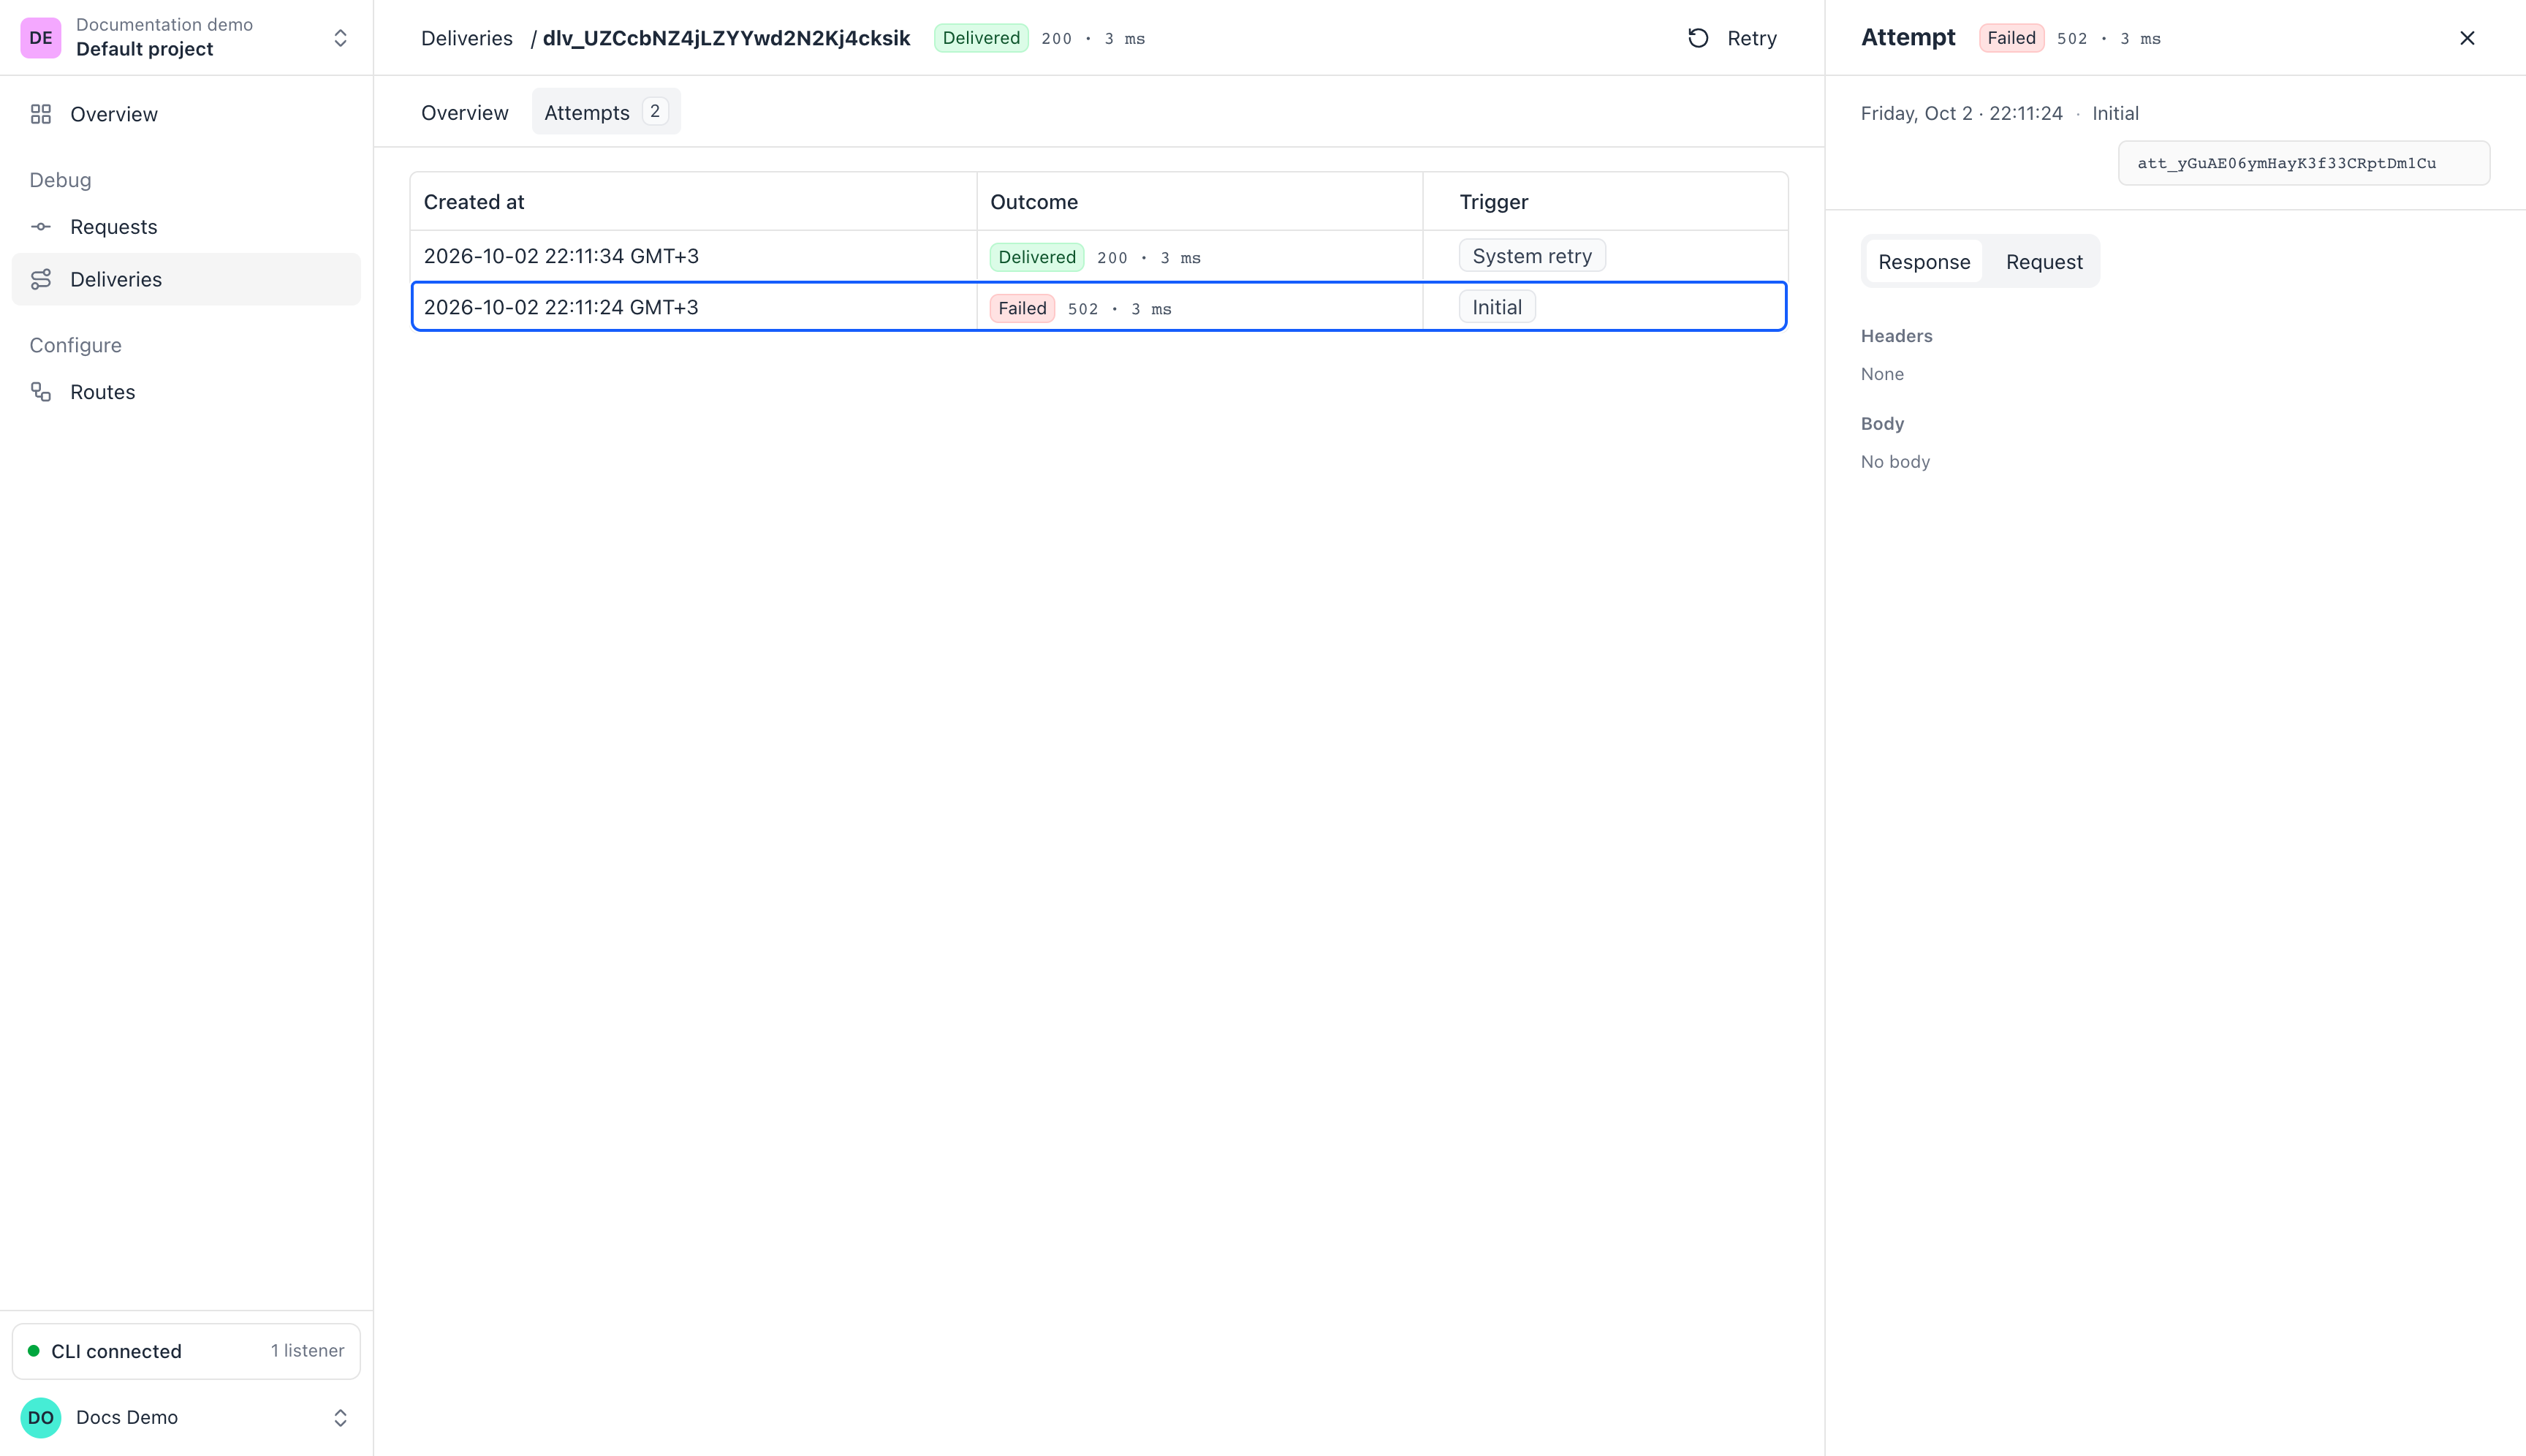The height and width of the screenshot is (1456, 2526).
Task: Open Routes under Configure
Action: 186,392
